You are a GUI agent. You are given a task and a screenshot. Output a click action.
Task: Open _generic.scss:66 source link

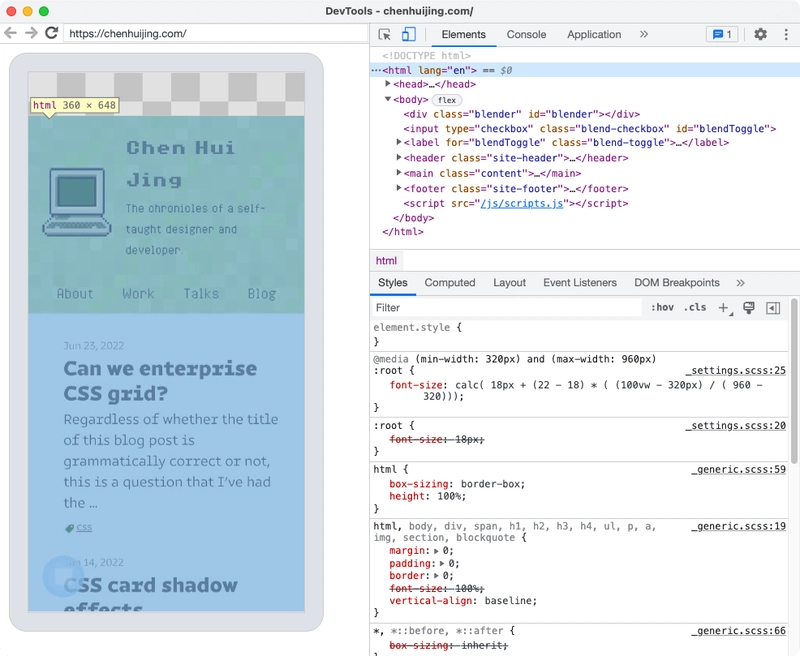(738, 631)
